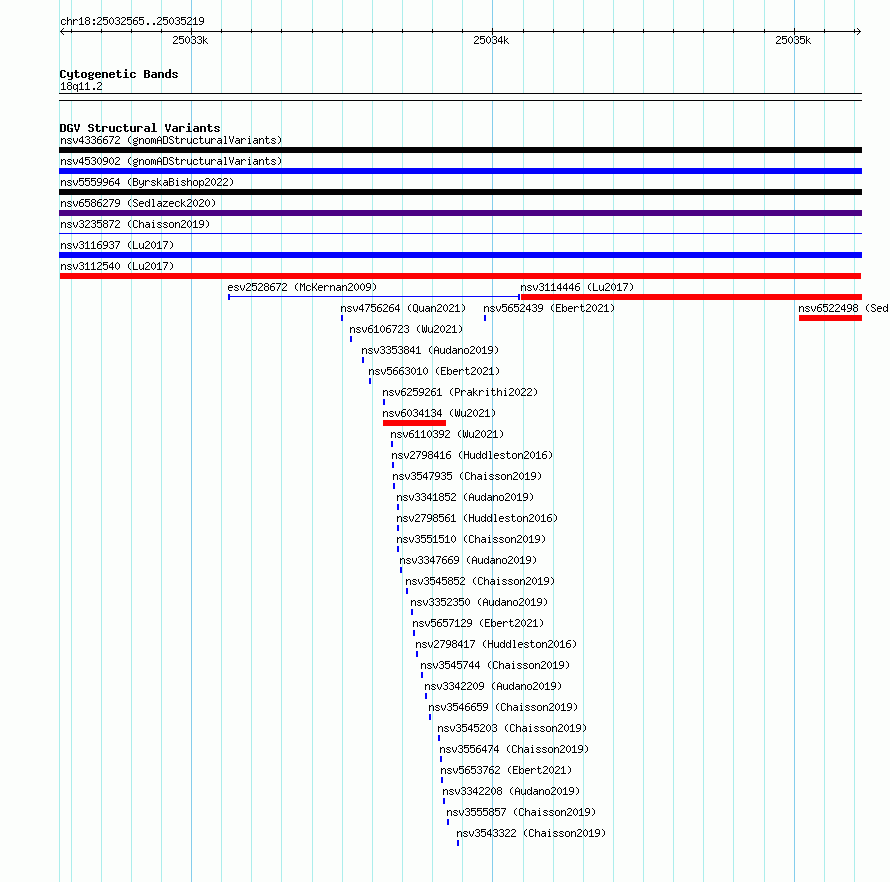890x882 pixels.
Task: Click nsv5653762 Ebert2021 label
Action: 506,770
